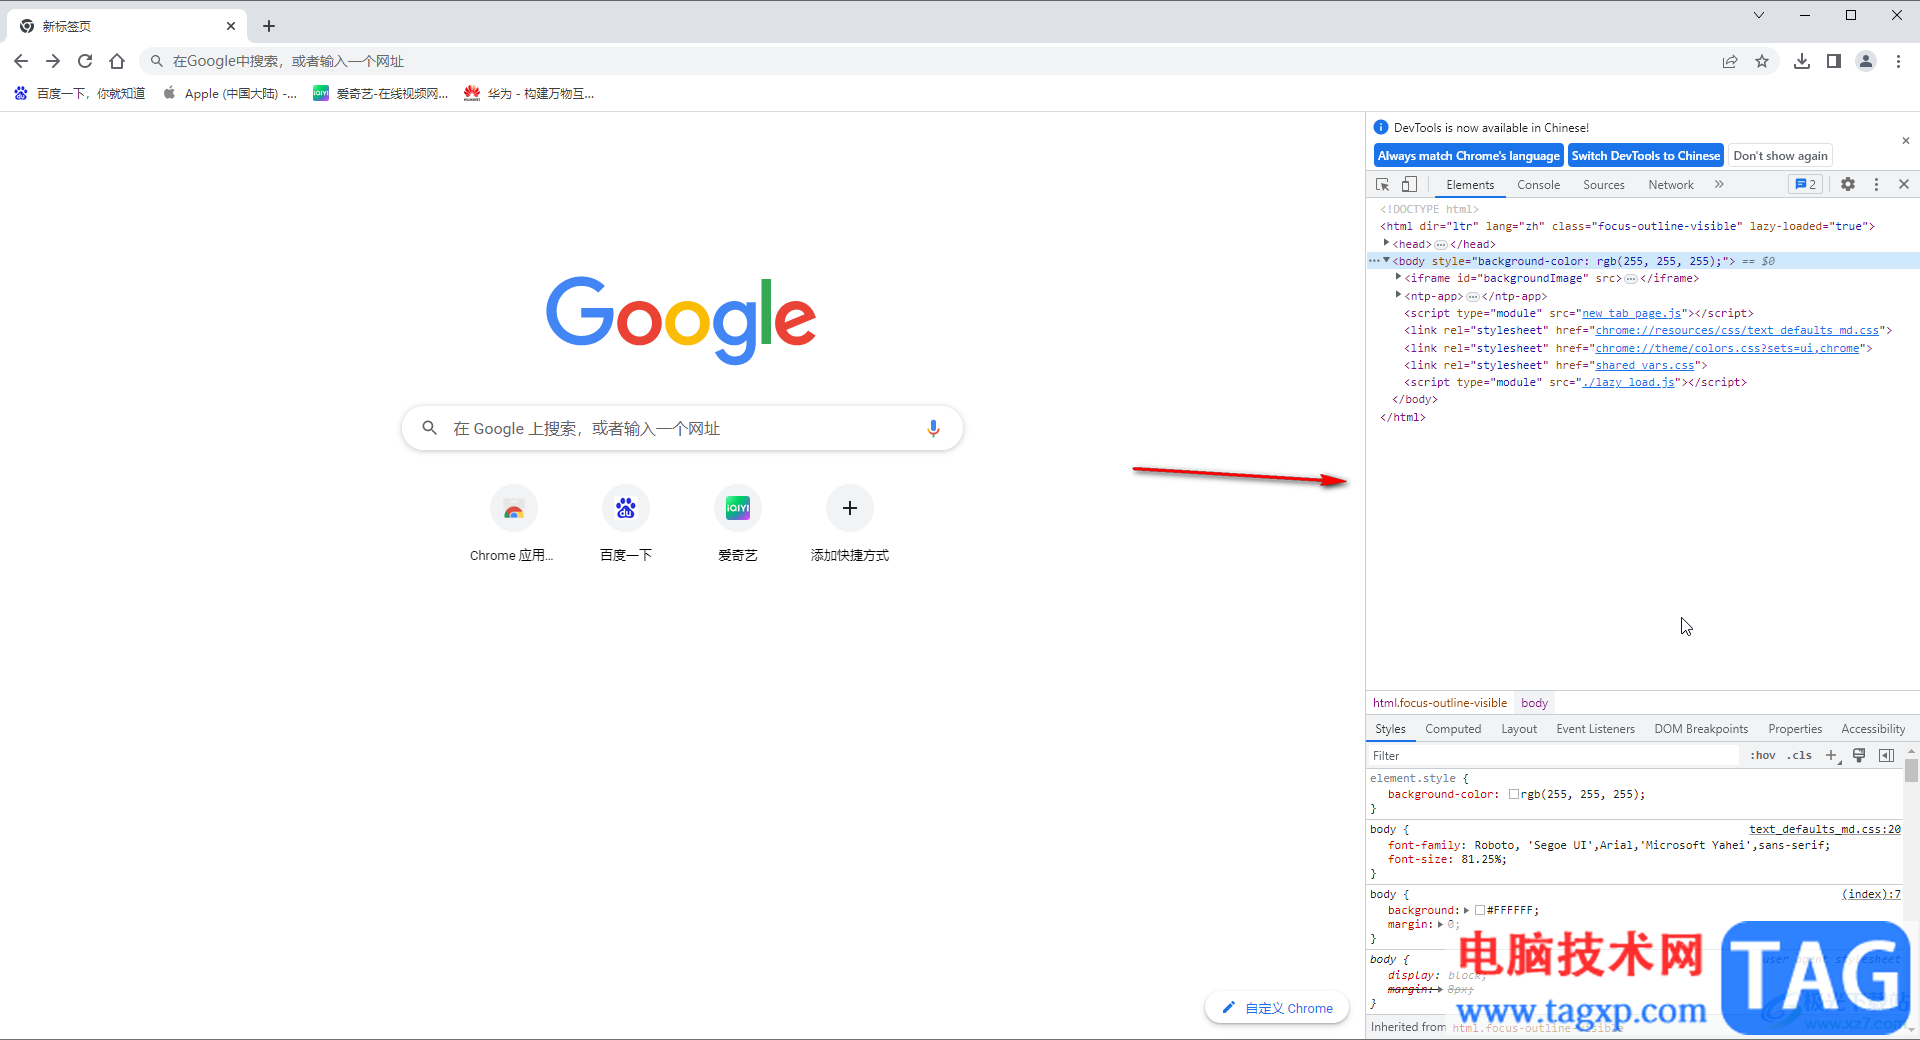Bookmark this tab with the star icon
The image size is (1920, 1040).
(1762, 61)
